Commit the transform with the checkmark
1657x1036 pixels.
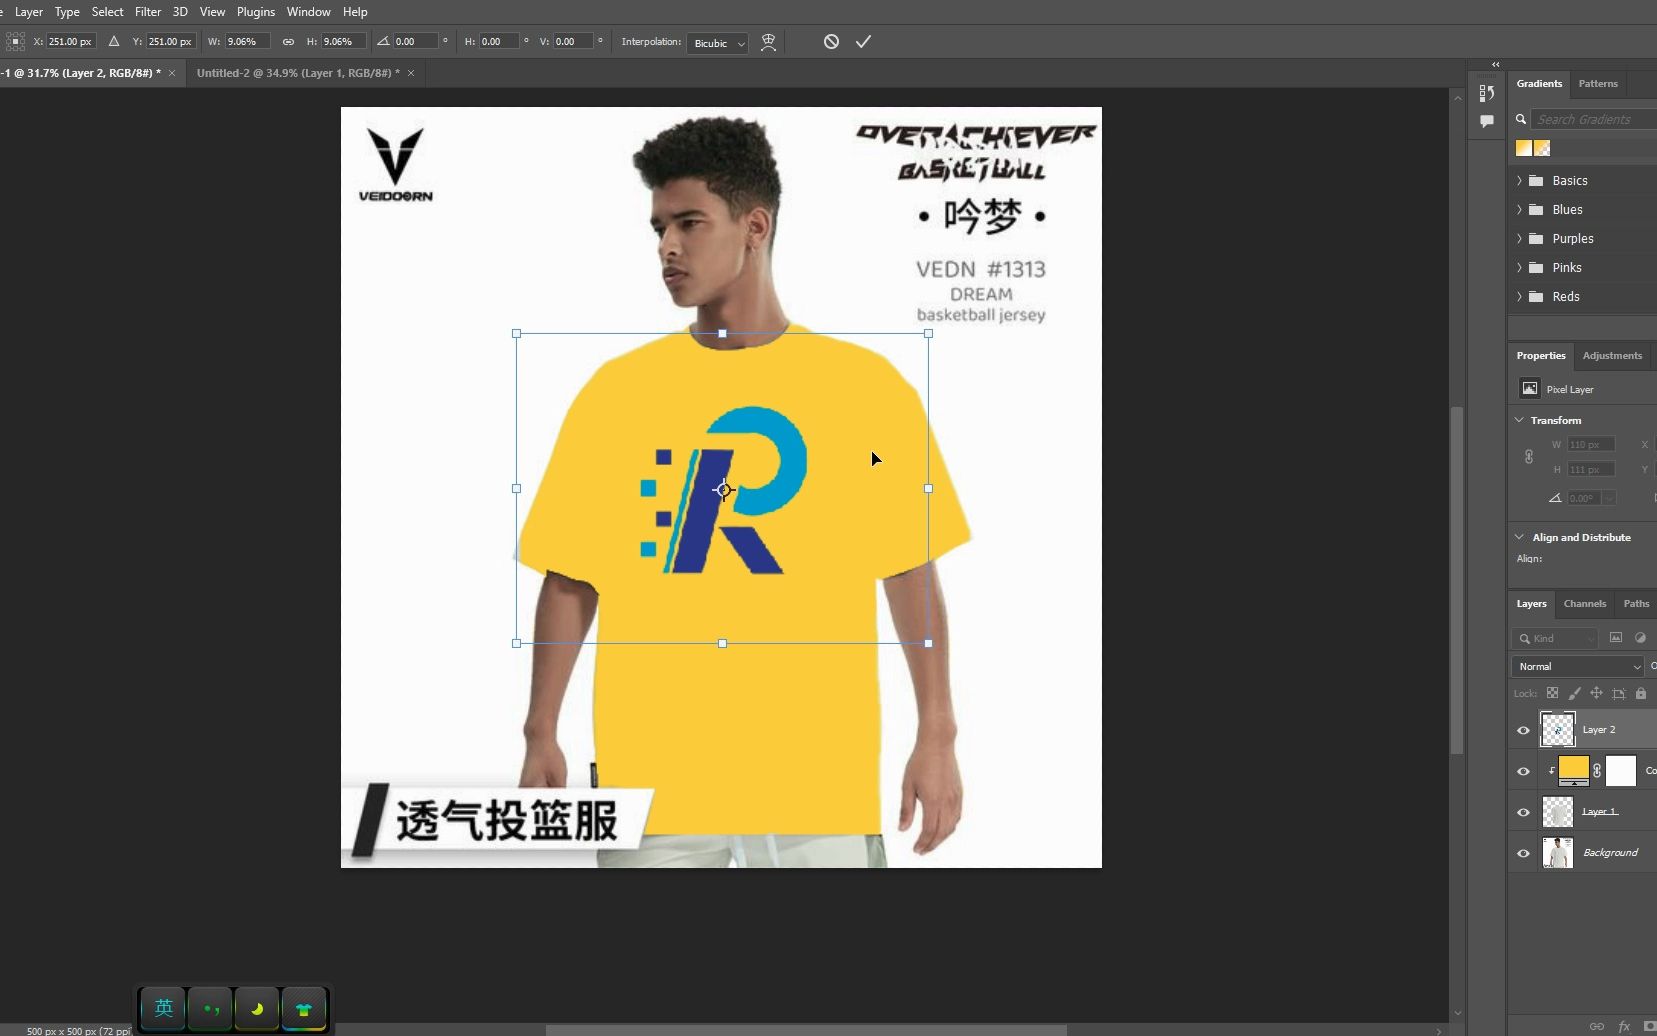coord(863,41)
